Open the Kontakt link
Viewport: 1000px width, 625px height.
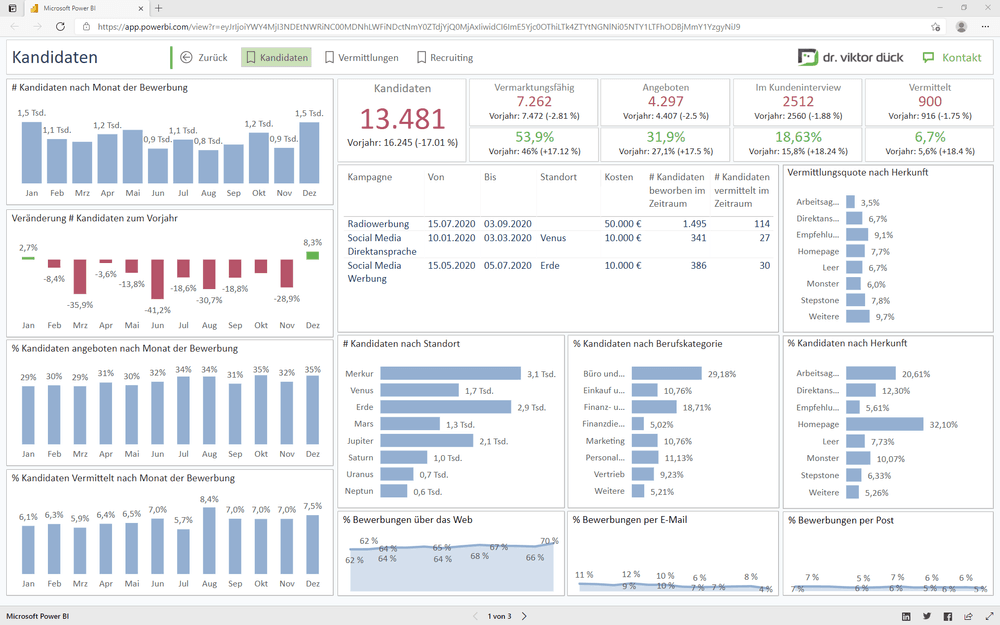point(951,58)
